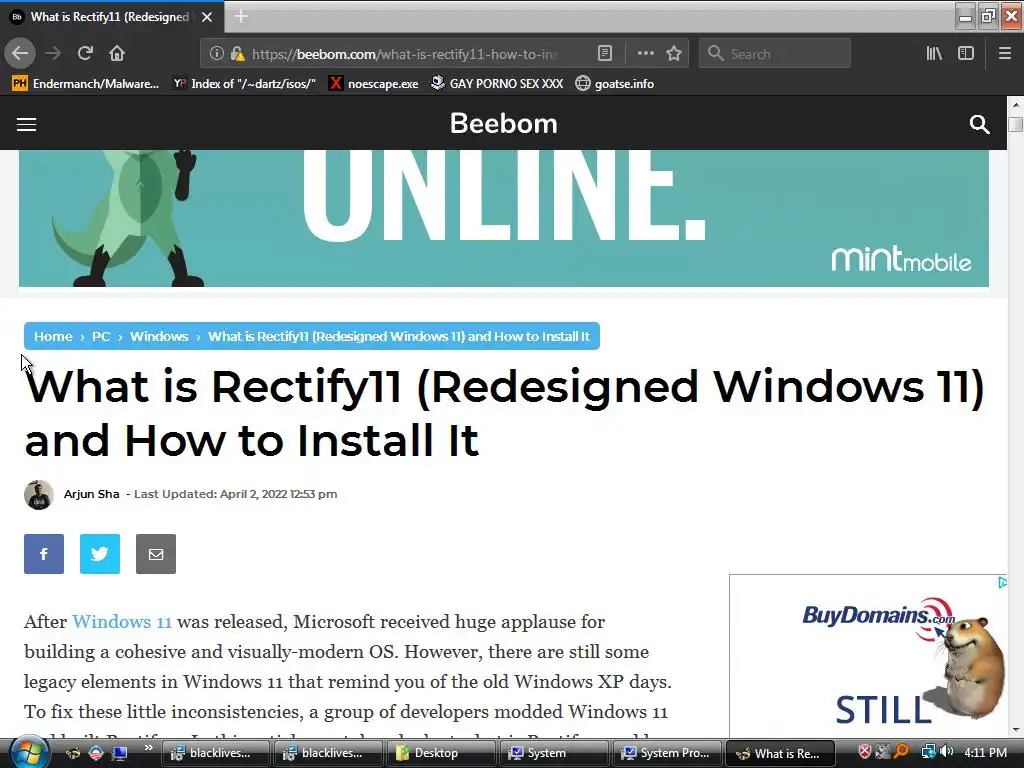The width and height of the screenshot is (1024, 768).
Task: Expand quick launch overflow chevron
Action: 149,748
